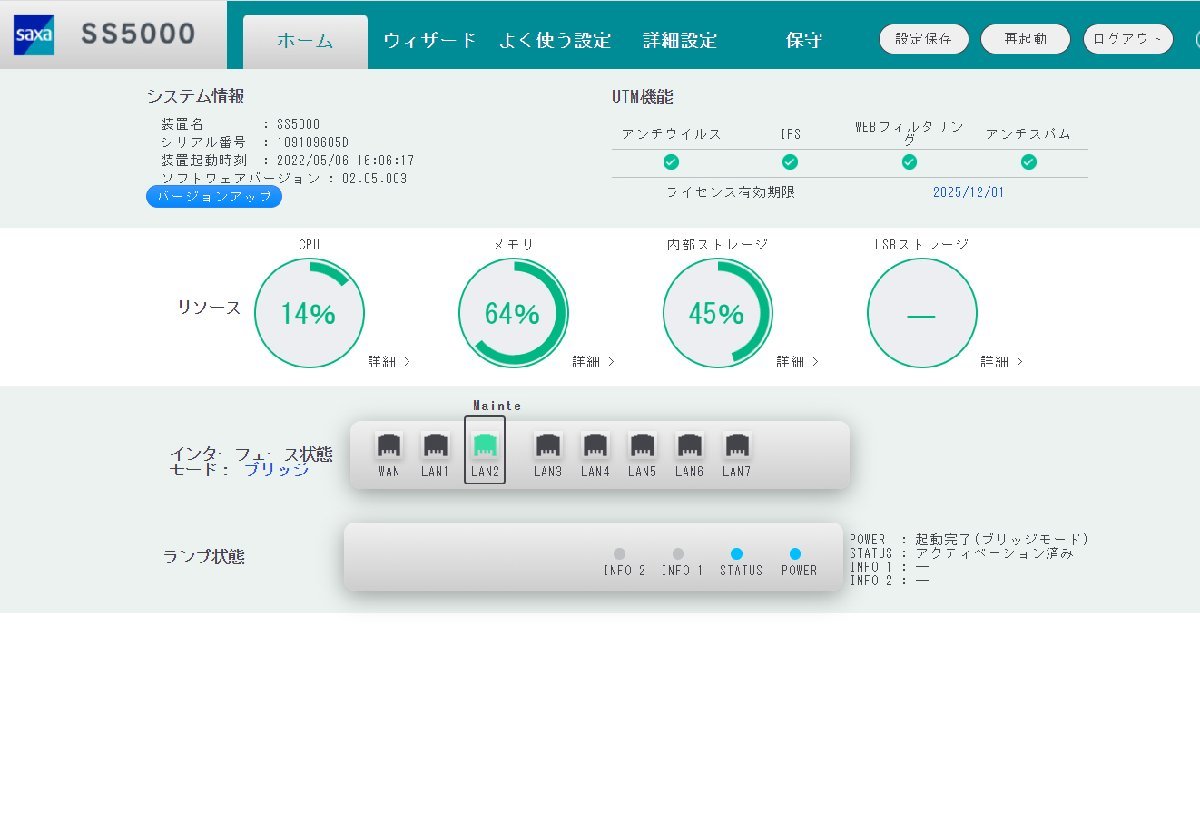Click the INFO 2 lamp indicator
Viewport: 1200px width, 821px height.
click(x=620, y=553)
